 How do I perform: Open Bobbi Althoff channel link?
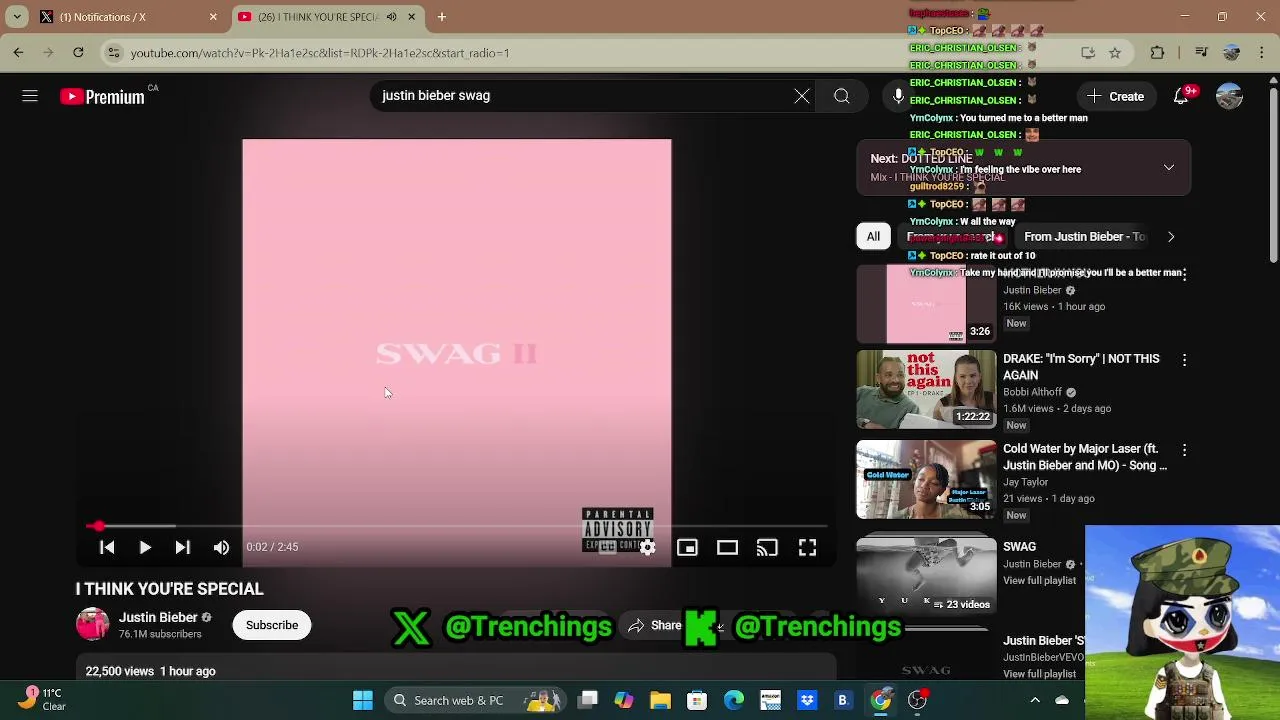[x=1033, y=392]
